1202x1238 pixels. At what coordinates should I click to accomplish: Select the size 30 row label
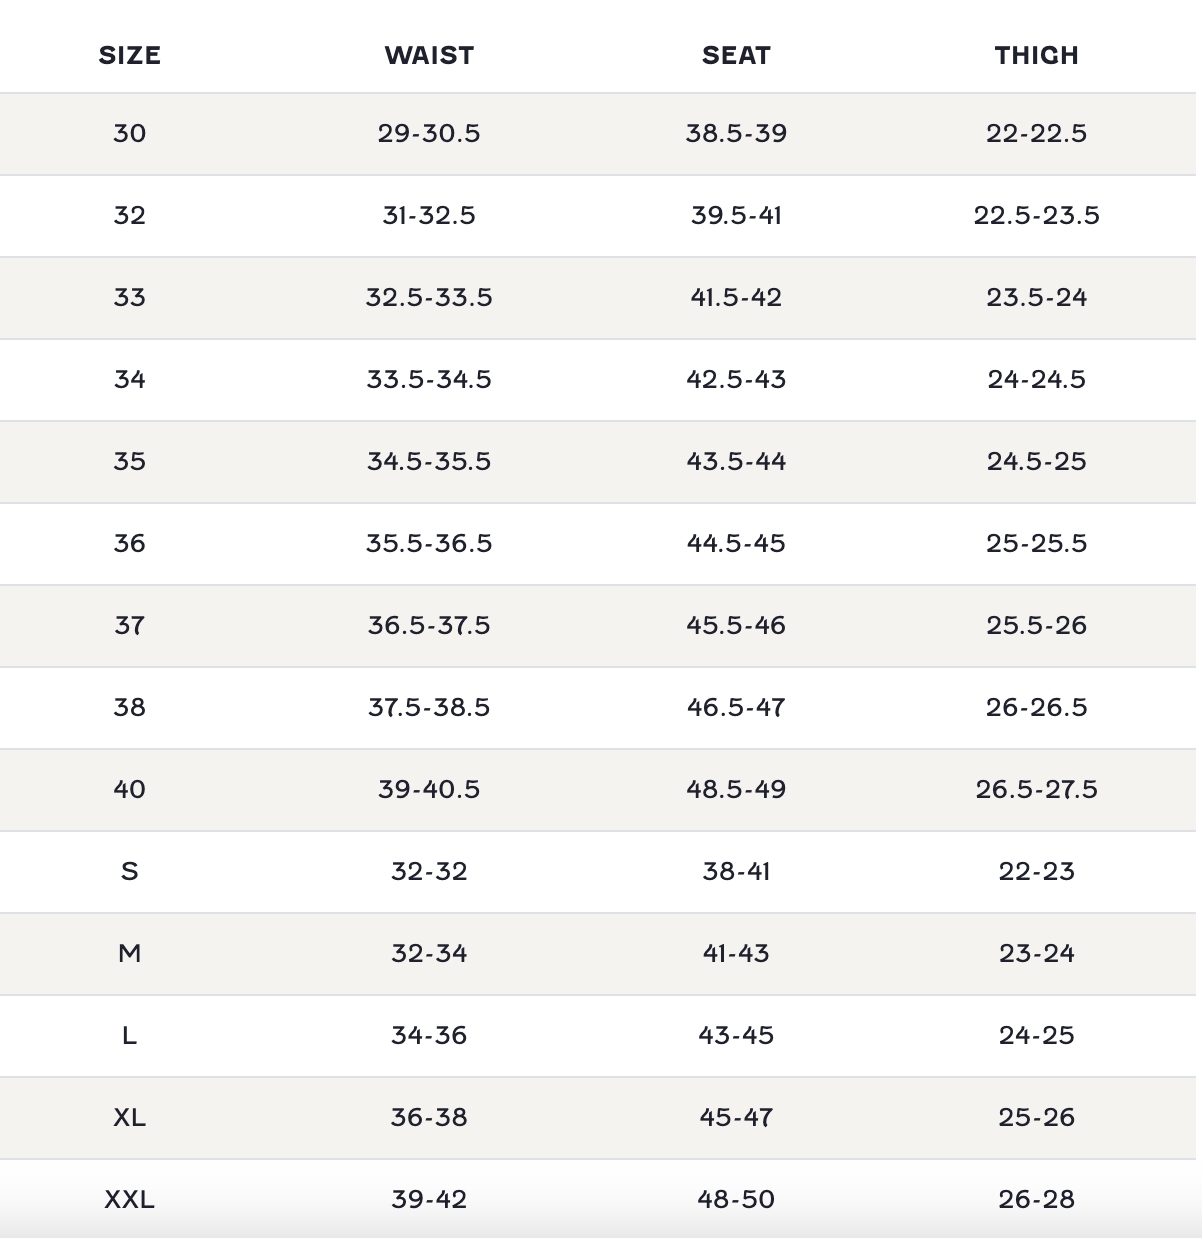click(129, 133)
